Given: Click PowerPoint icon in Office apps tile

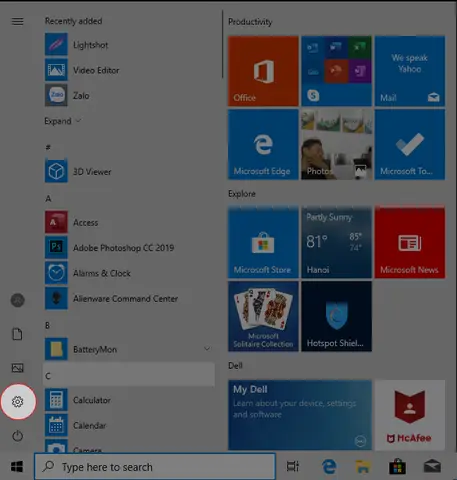Looking at the screenshot, I should [x=336, y=71].
